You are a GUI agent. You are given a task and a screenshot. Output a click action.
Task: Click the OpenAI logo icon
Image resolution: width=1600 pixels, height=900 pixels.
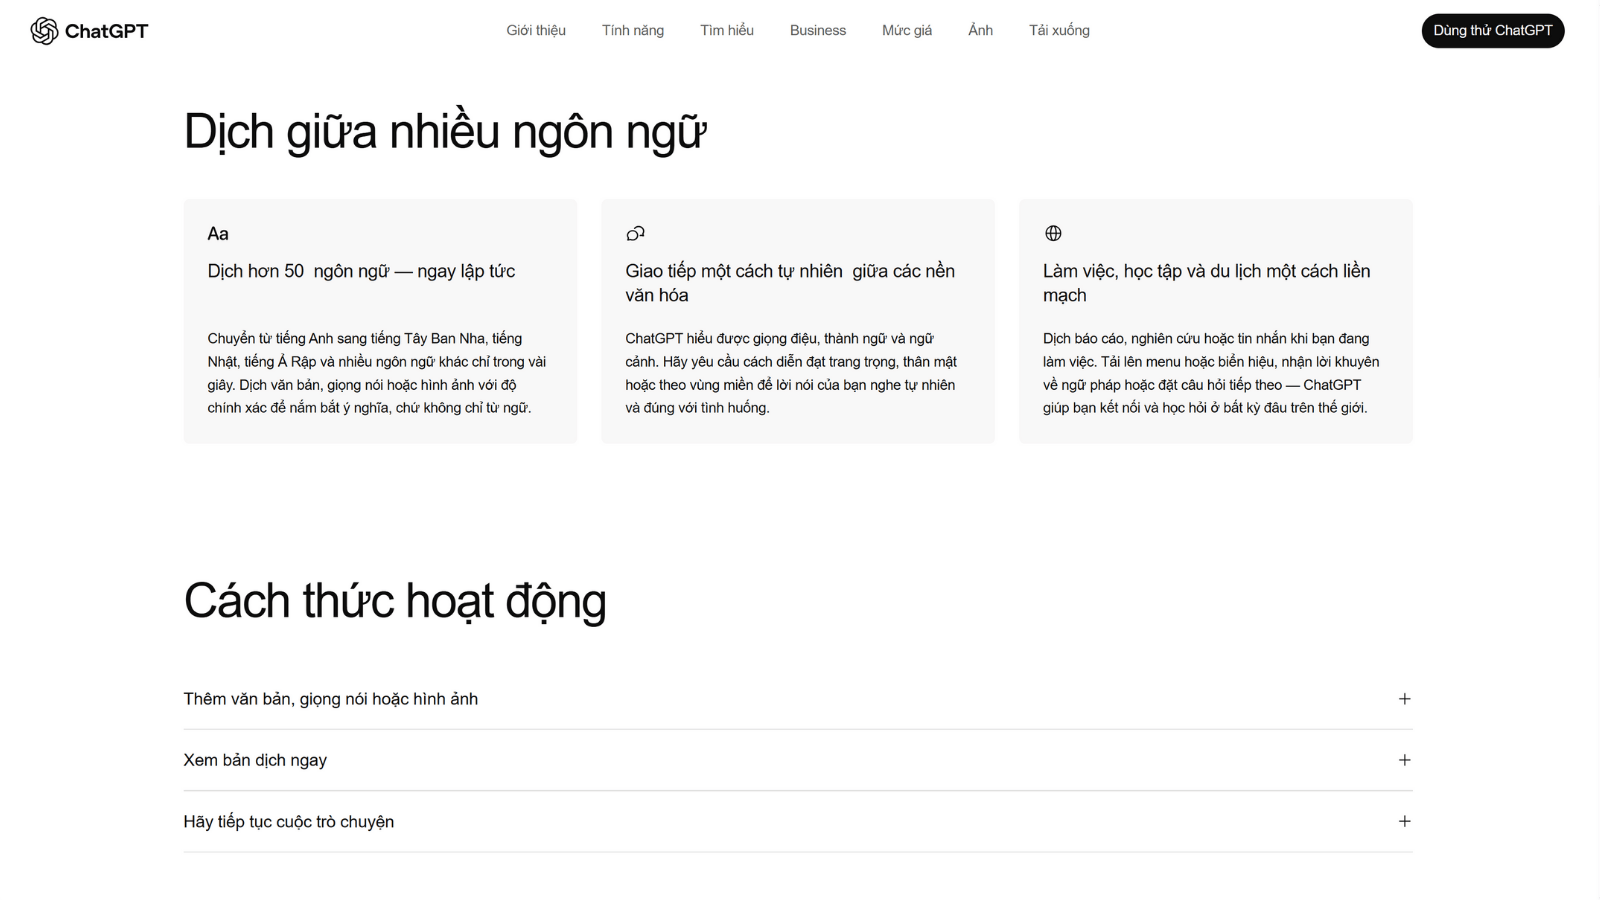tap(42, 30)
